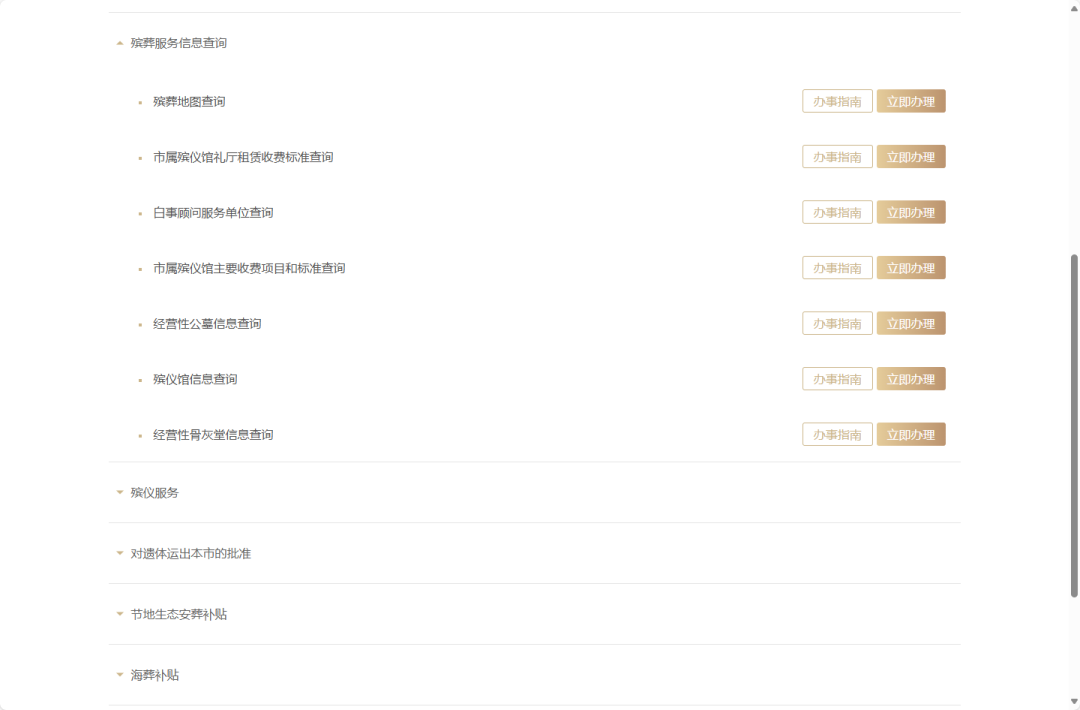Select the 经营性骨灰堂信息查询 item text
This screenshot has height=710, width=1080.
213,435
